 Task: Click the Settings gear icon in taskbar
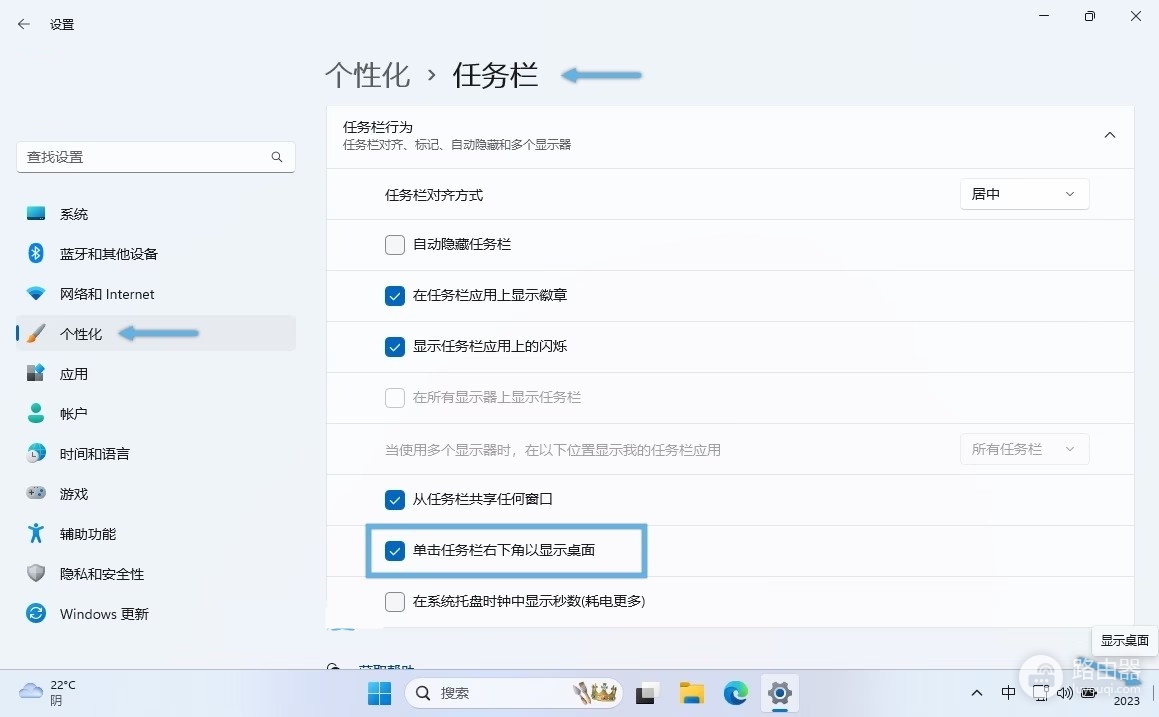[x=780, y=693]
